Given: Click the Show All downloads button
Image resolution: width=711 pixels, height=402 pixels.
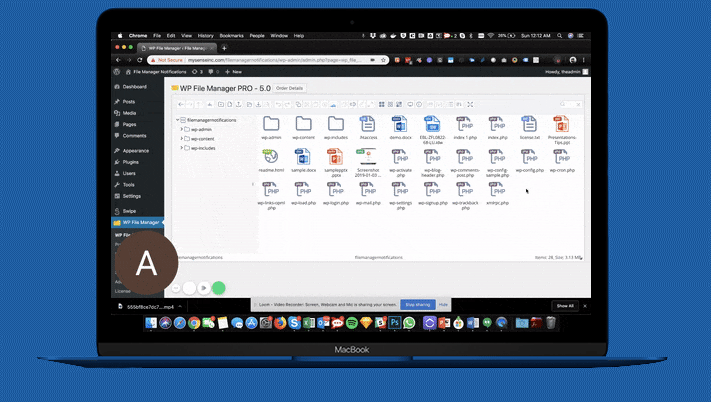Looking at the screenshot, I should click(565, 306).
